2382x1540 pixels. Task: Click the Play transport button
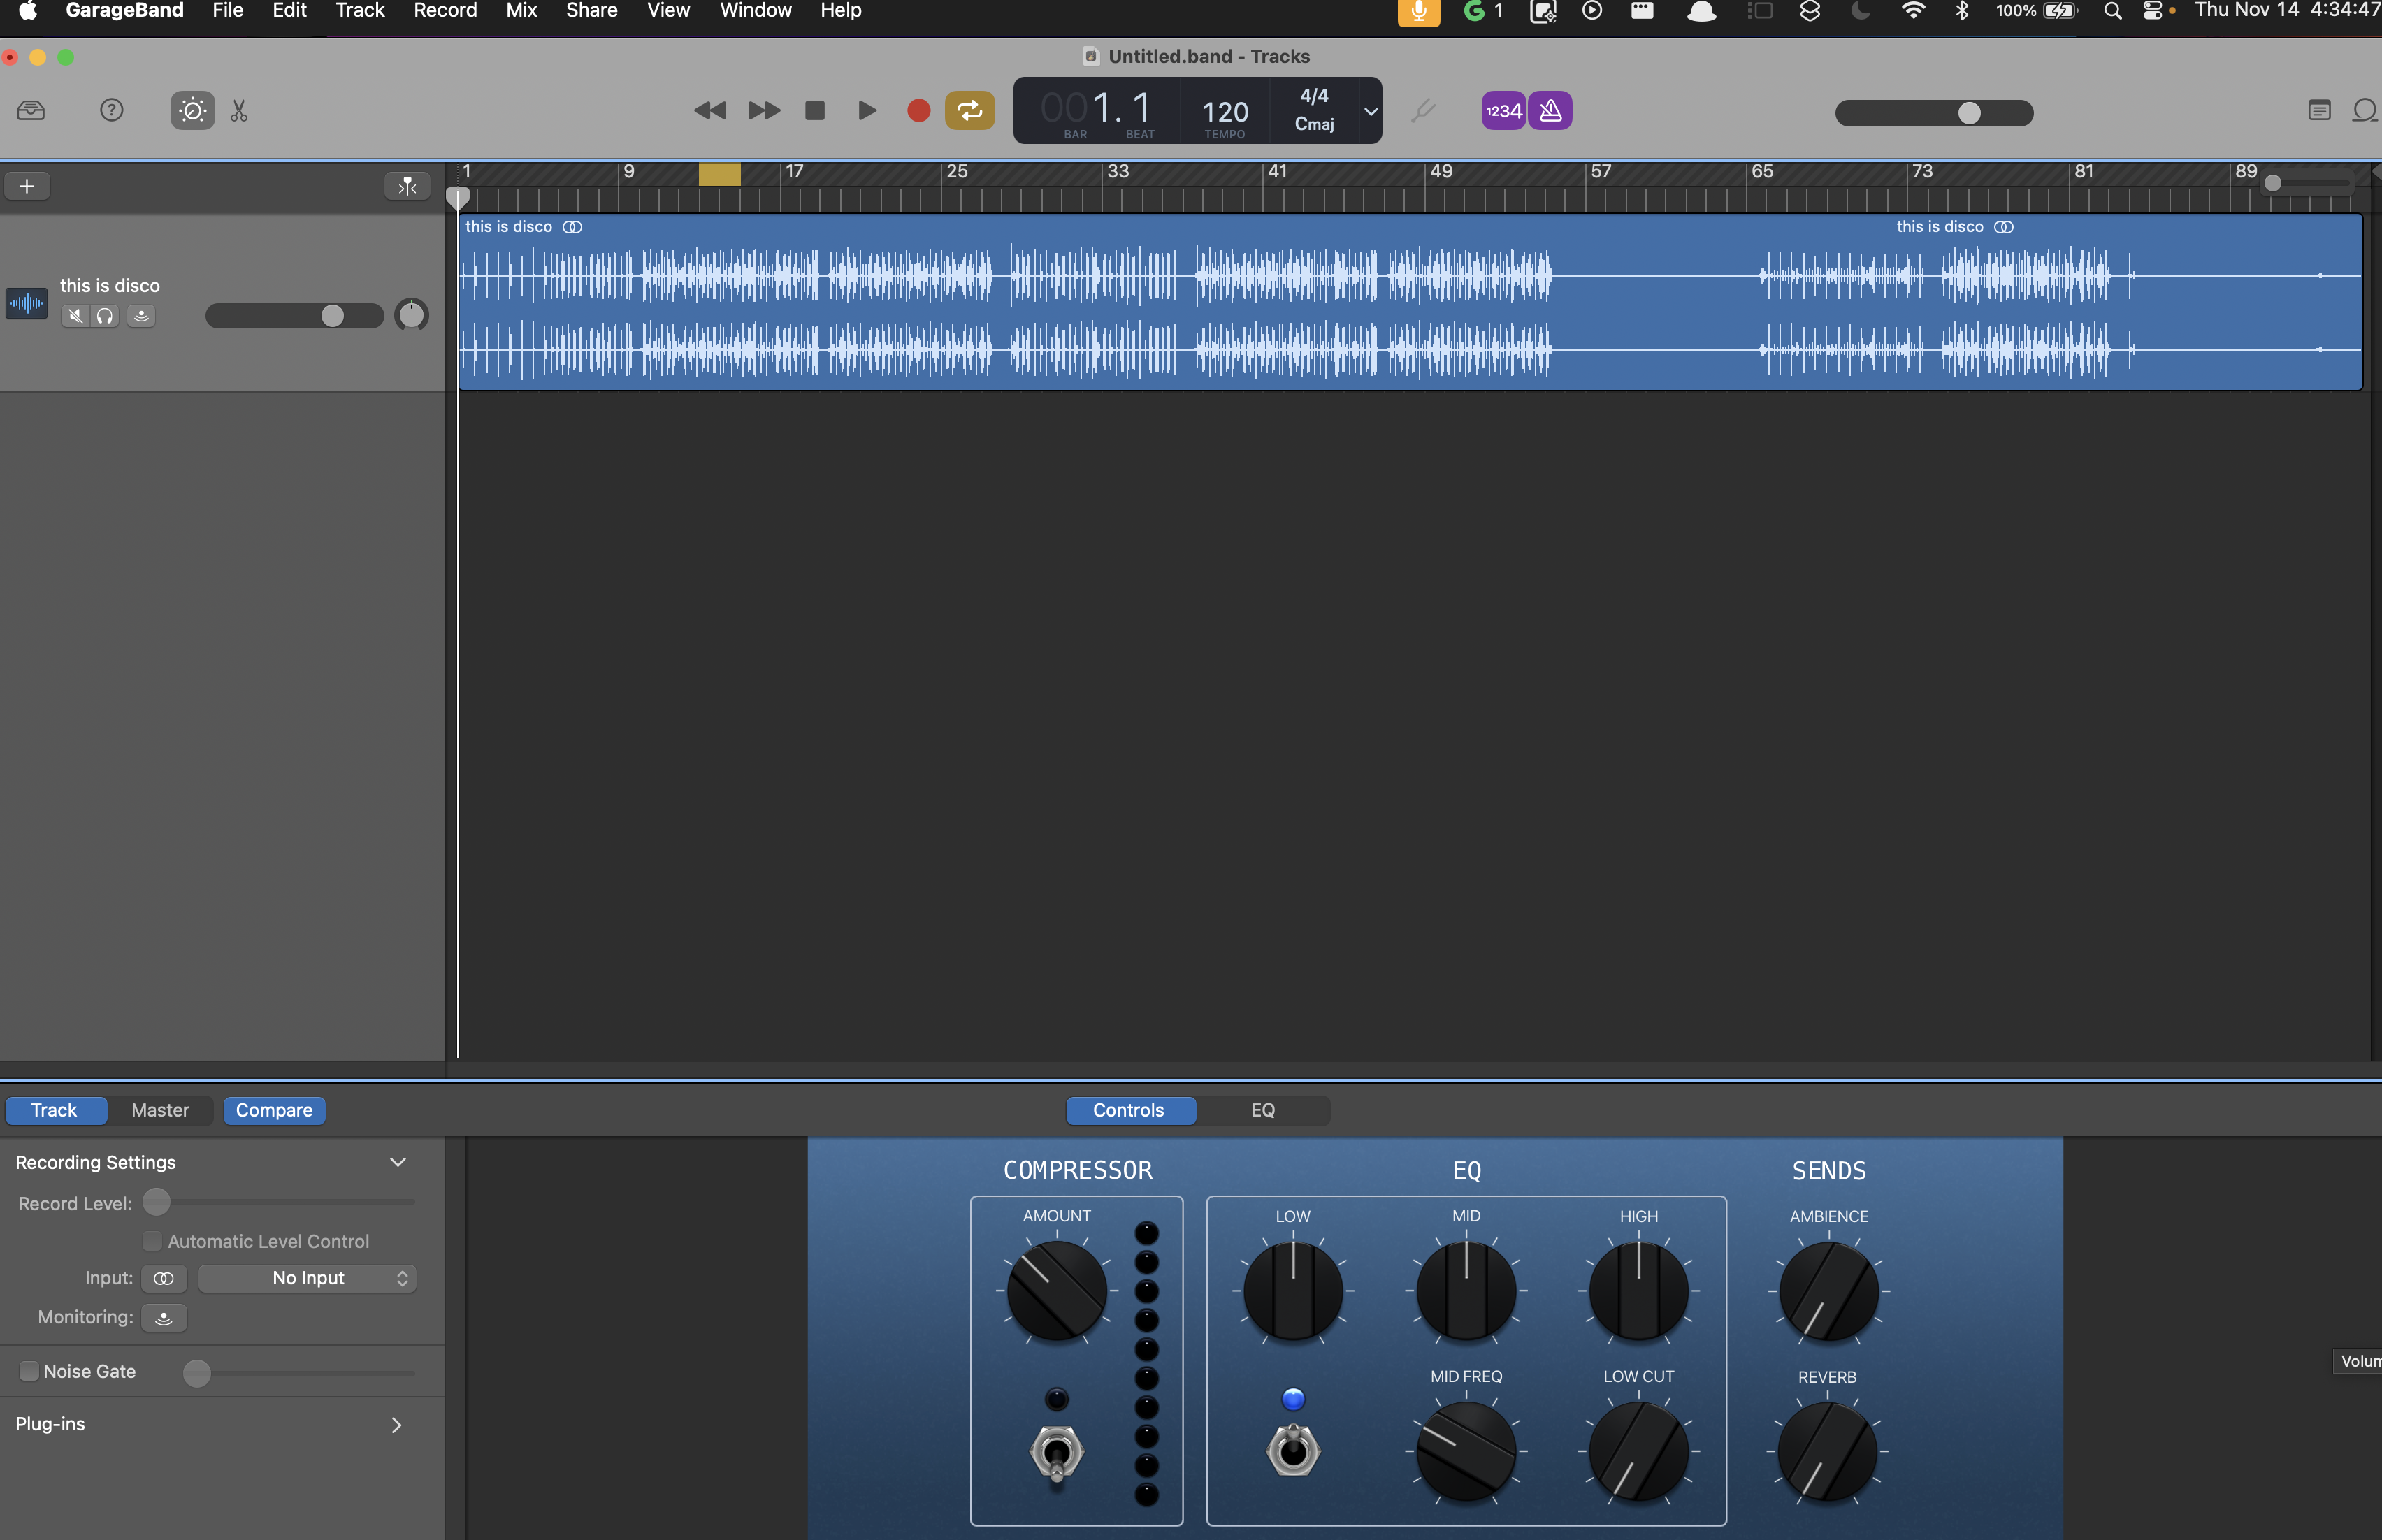click(867, 110)
